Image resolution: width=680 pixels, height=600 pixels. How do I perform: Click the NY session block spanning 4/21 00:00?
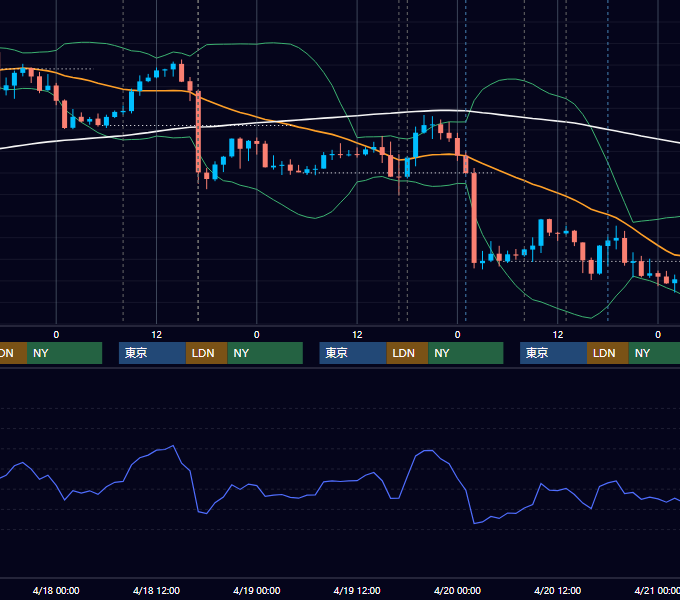(x=654, y=353)
